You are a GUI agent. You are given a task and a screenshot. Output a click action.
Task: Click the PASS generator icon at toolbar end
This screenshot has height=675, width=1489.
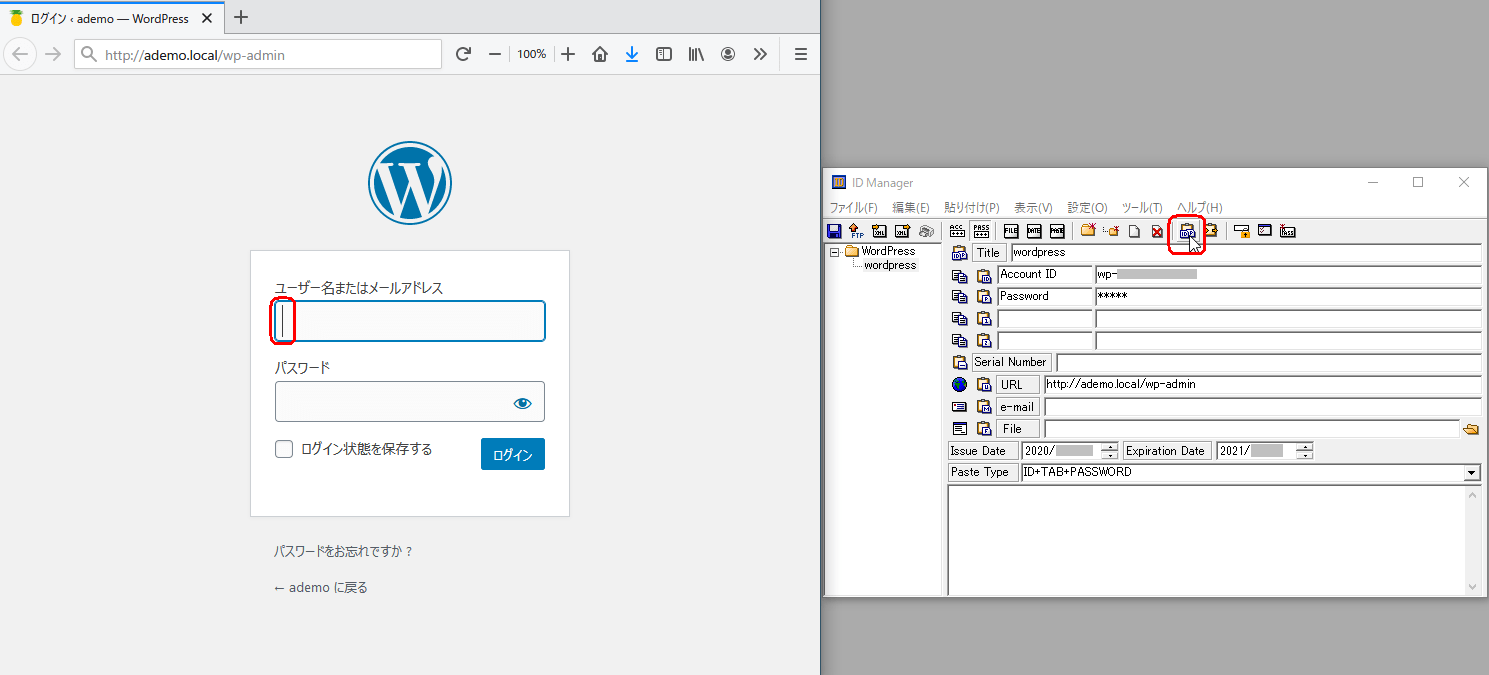[x=1288, y=231]
